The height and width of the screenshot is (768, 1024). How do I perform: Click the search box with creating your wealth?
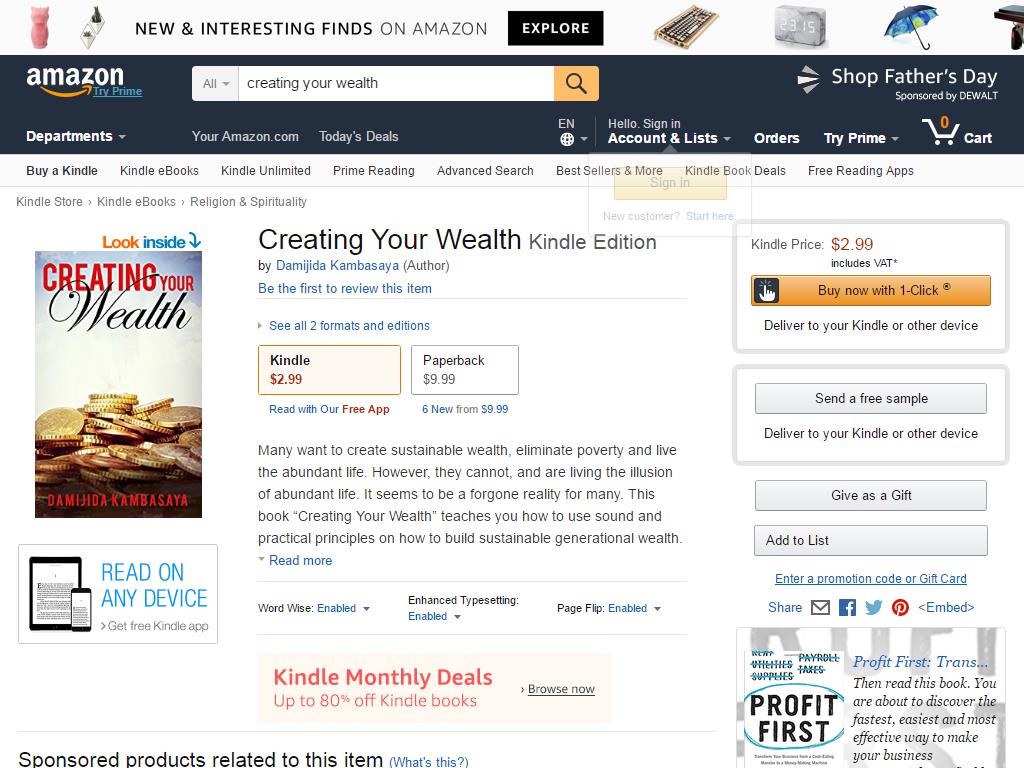point(396,84)
